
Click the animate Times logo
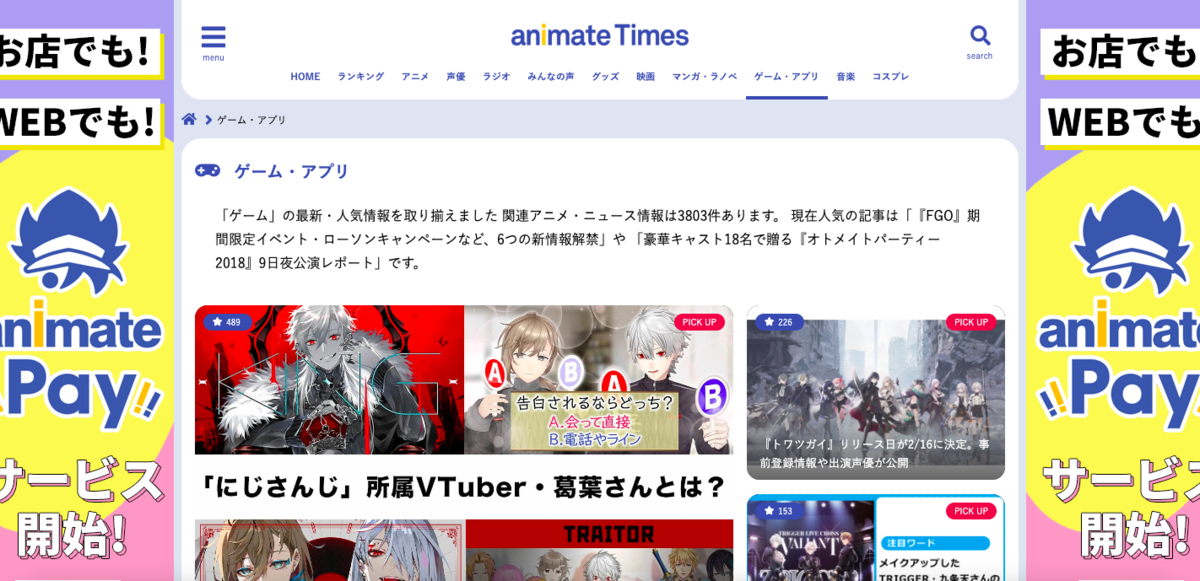pos(600,36)
